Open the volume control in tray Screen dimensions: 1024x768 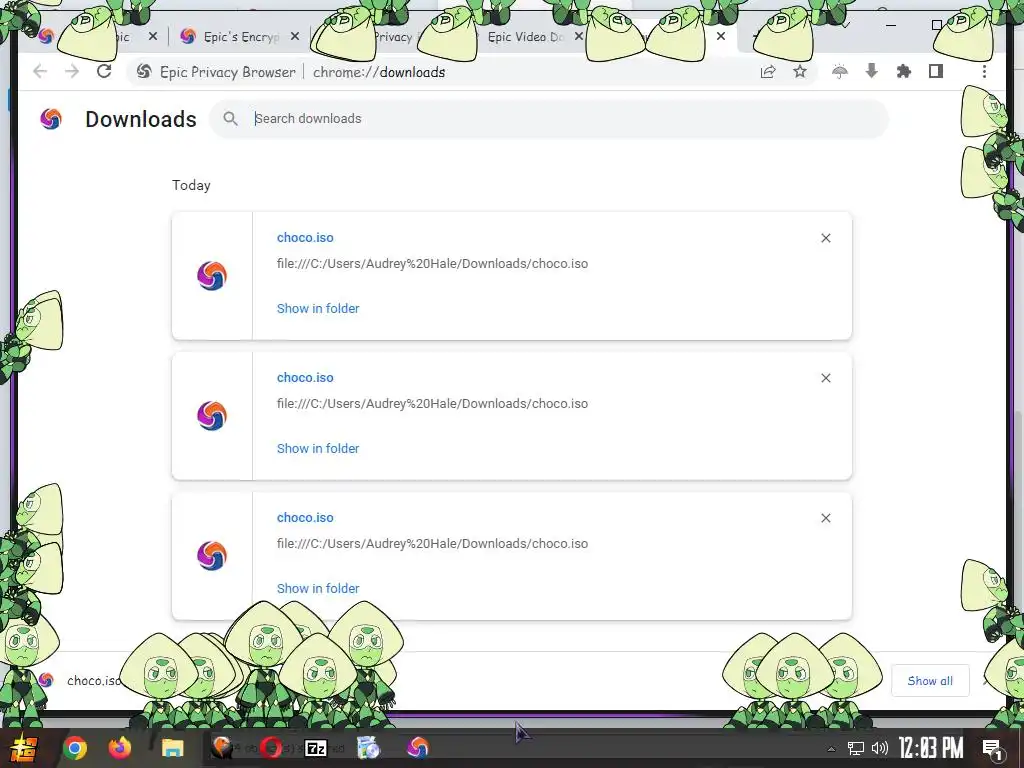(x=880, y=748)
